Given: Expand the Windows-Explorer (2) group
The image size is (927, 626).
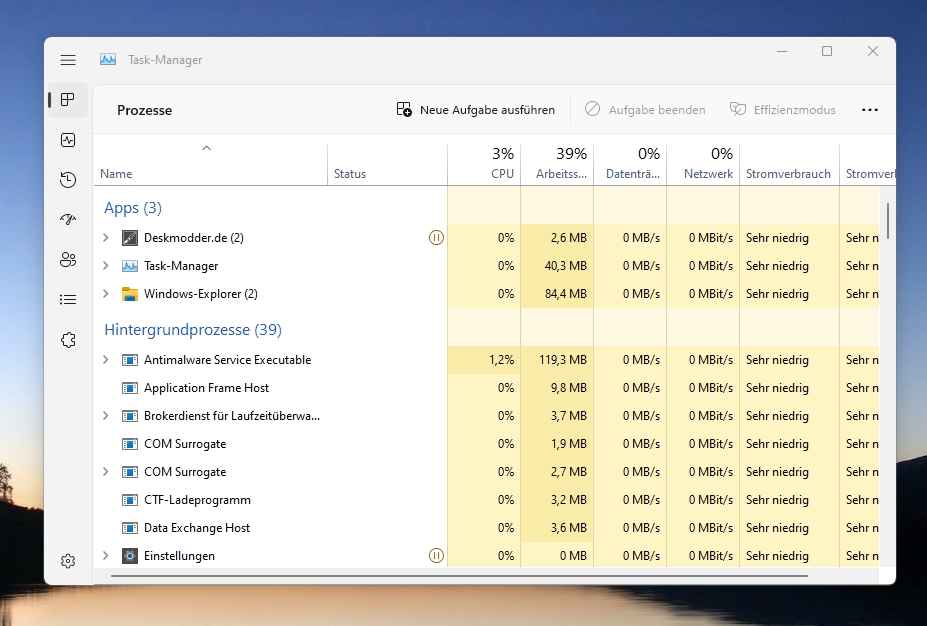Looking at the screenshot, I should [x=106, y=294].
